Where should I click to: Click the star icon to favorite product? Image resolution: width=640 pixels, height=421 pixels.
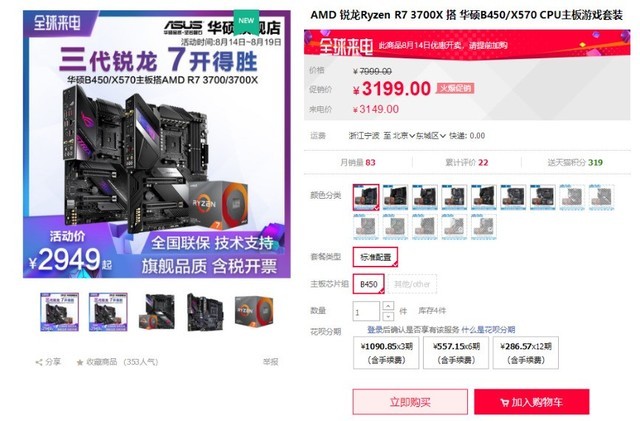coord(80,362)
